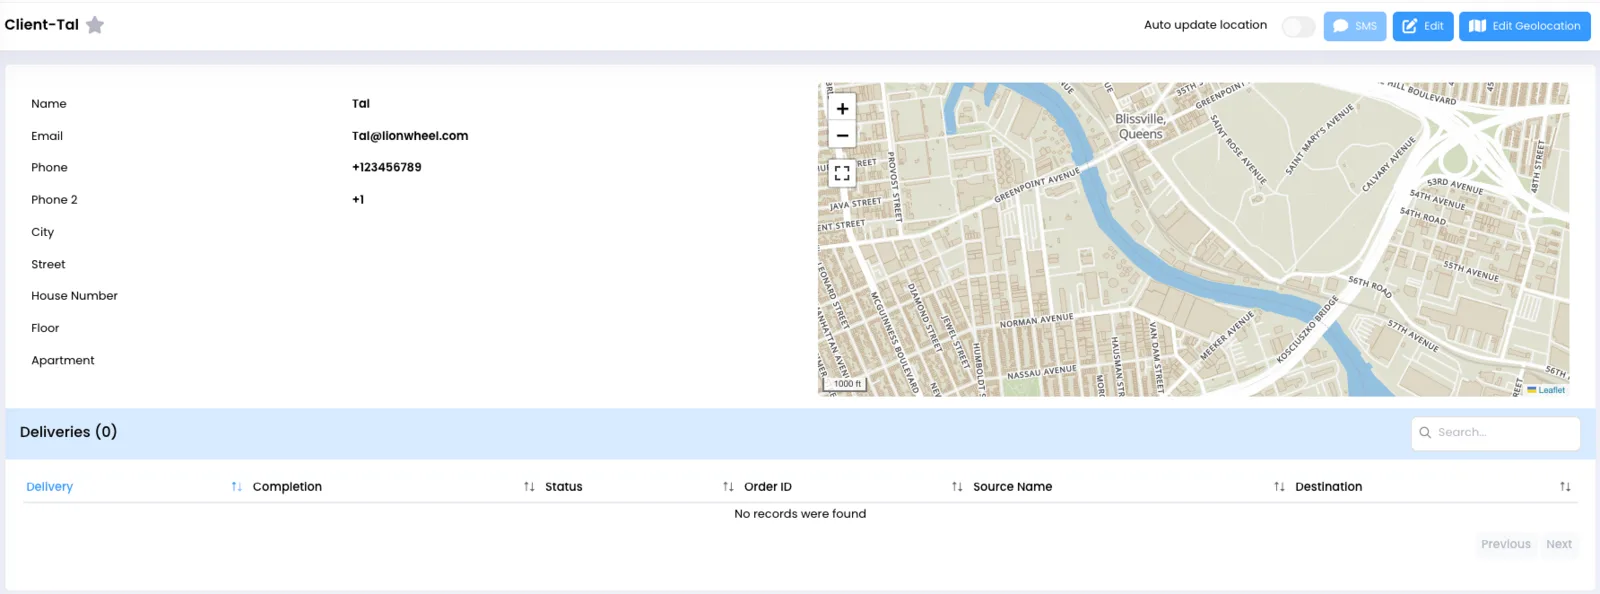
Task: Click the No records were found message
Action: click(x=800, y=514)
